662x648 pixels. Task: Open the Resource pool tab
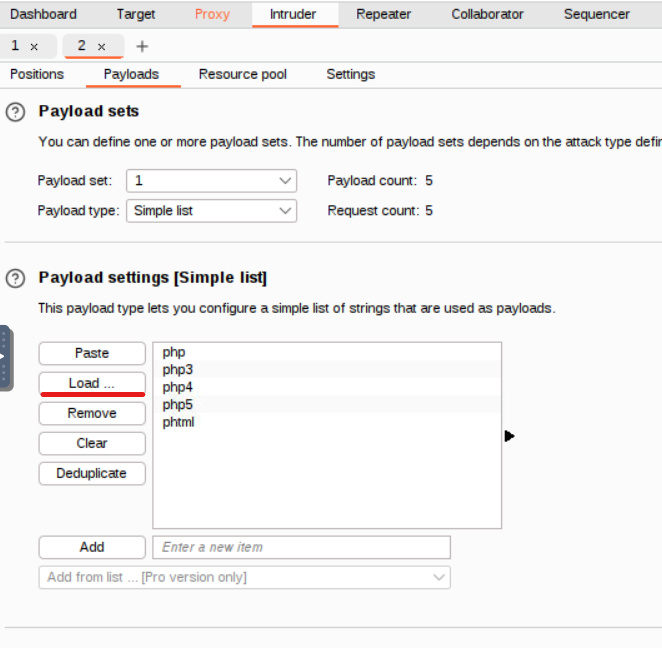point(242,74)
